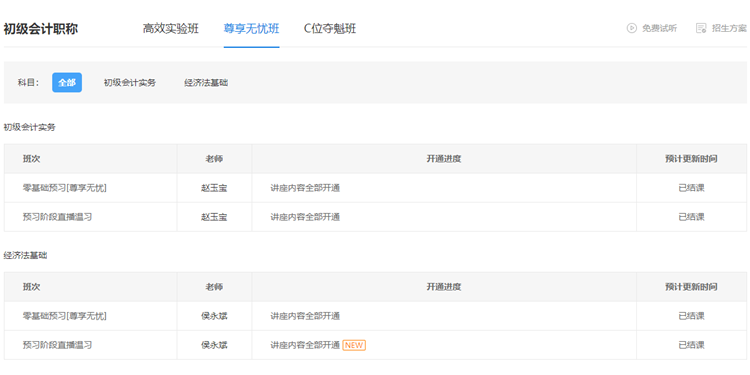Click 预习阶段直播温习 in 赵玉宝's row

57,217
